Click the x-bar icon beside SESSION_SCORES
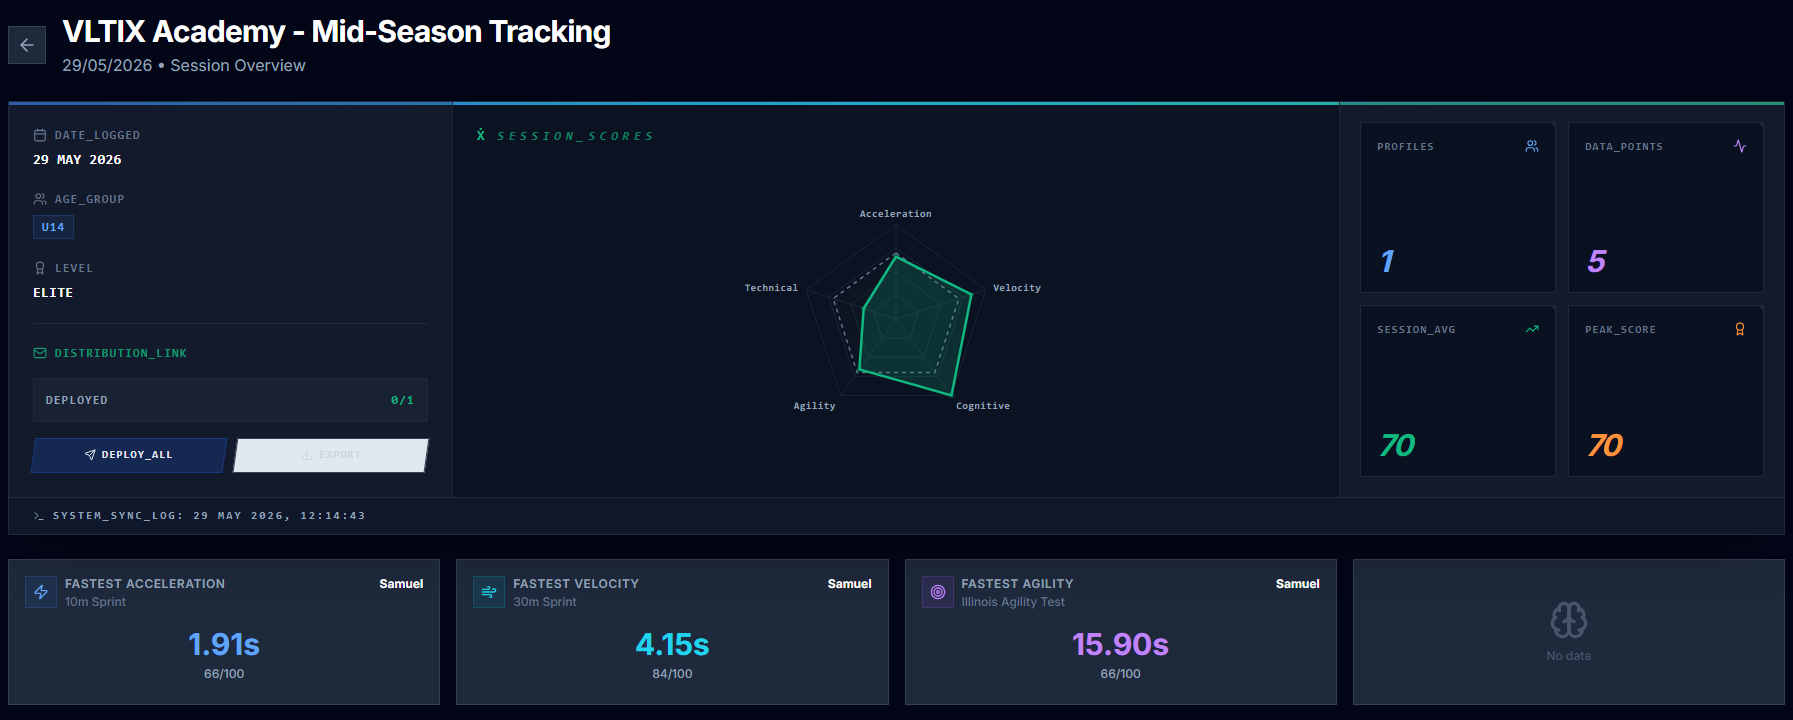This screenshot has height=720, width=1793. click(x=481, y=135)
